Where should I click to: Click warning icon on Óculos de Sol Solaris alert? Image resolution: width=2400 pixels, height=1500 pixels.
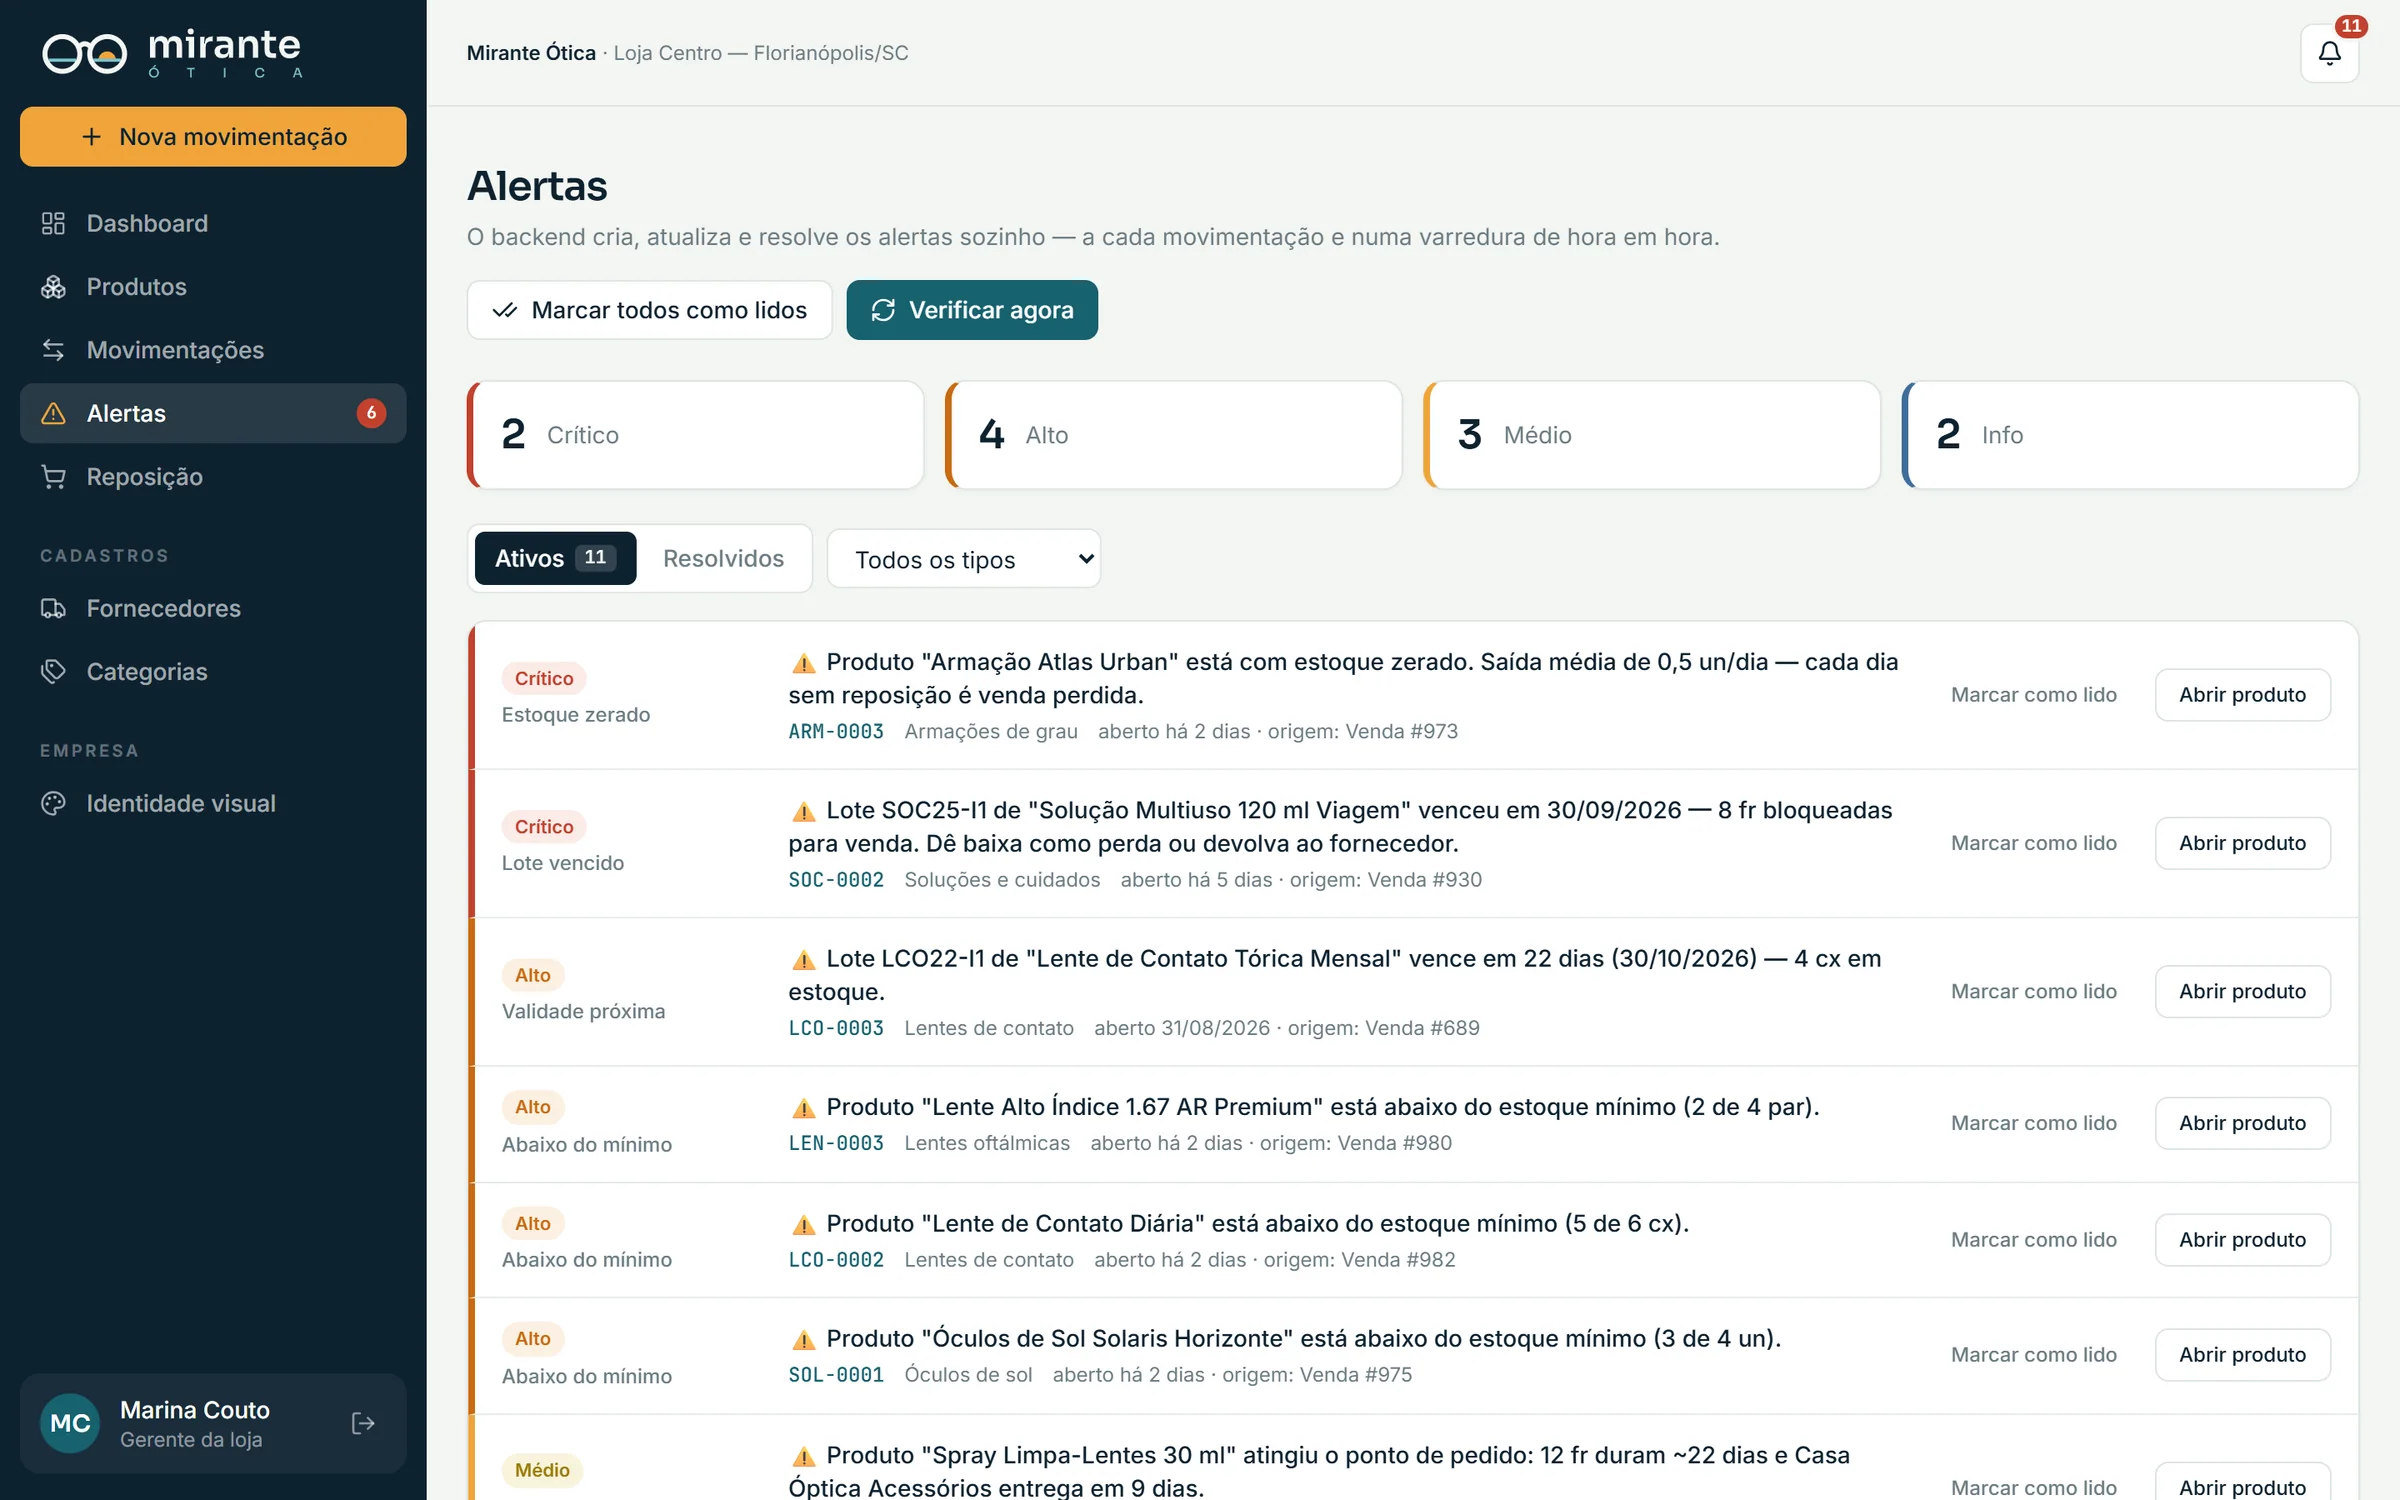tap(803, 1340)
